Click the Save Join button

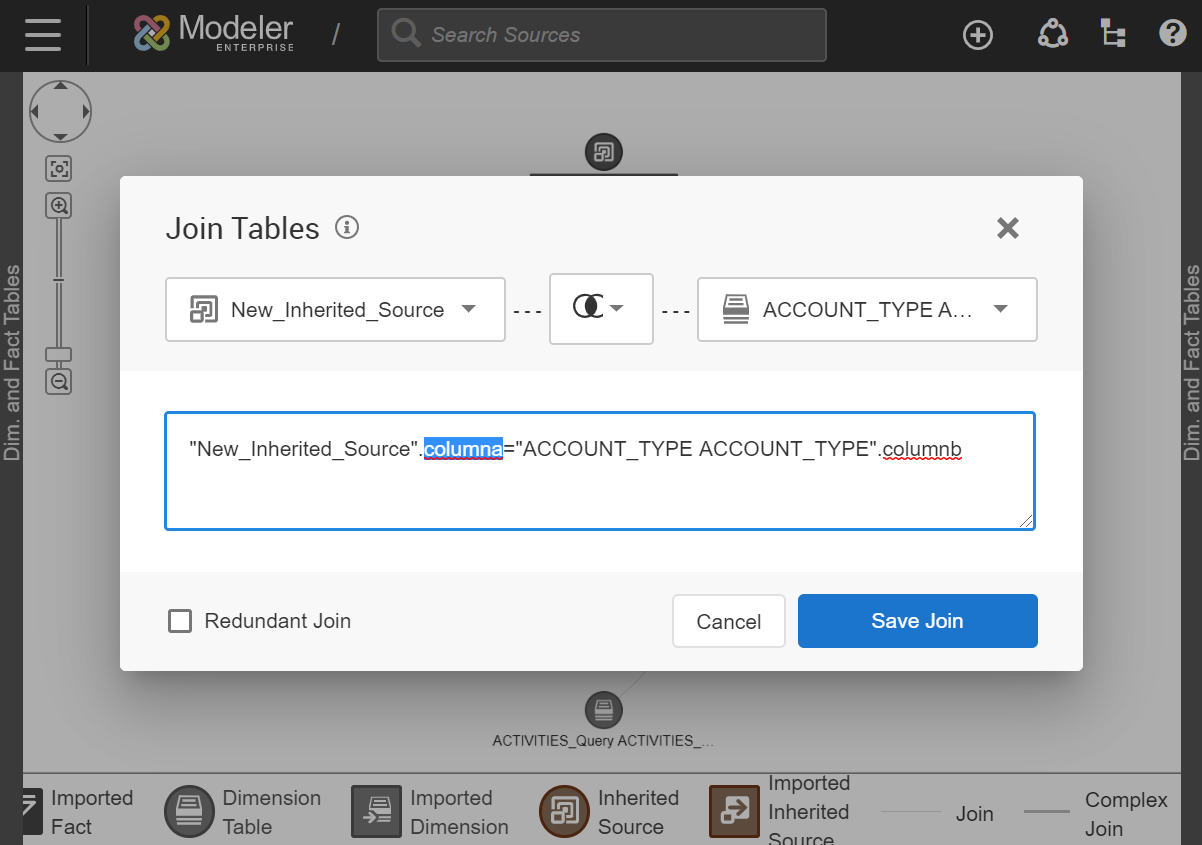[x=917, y=621]
